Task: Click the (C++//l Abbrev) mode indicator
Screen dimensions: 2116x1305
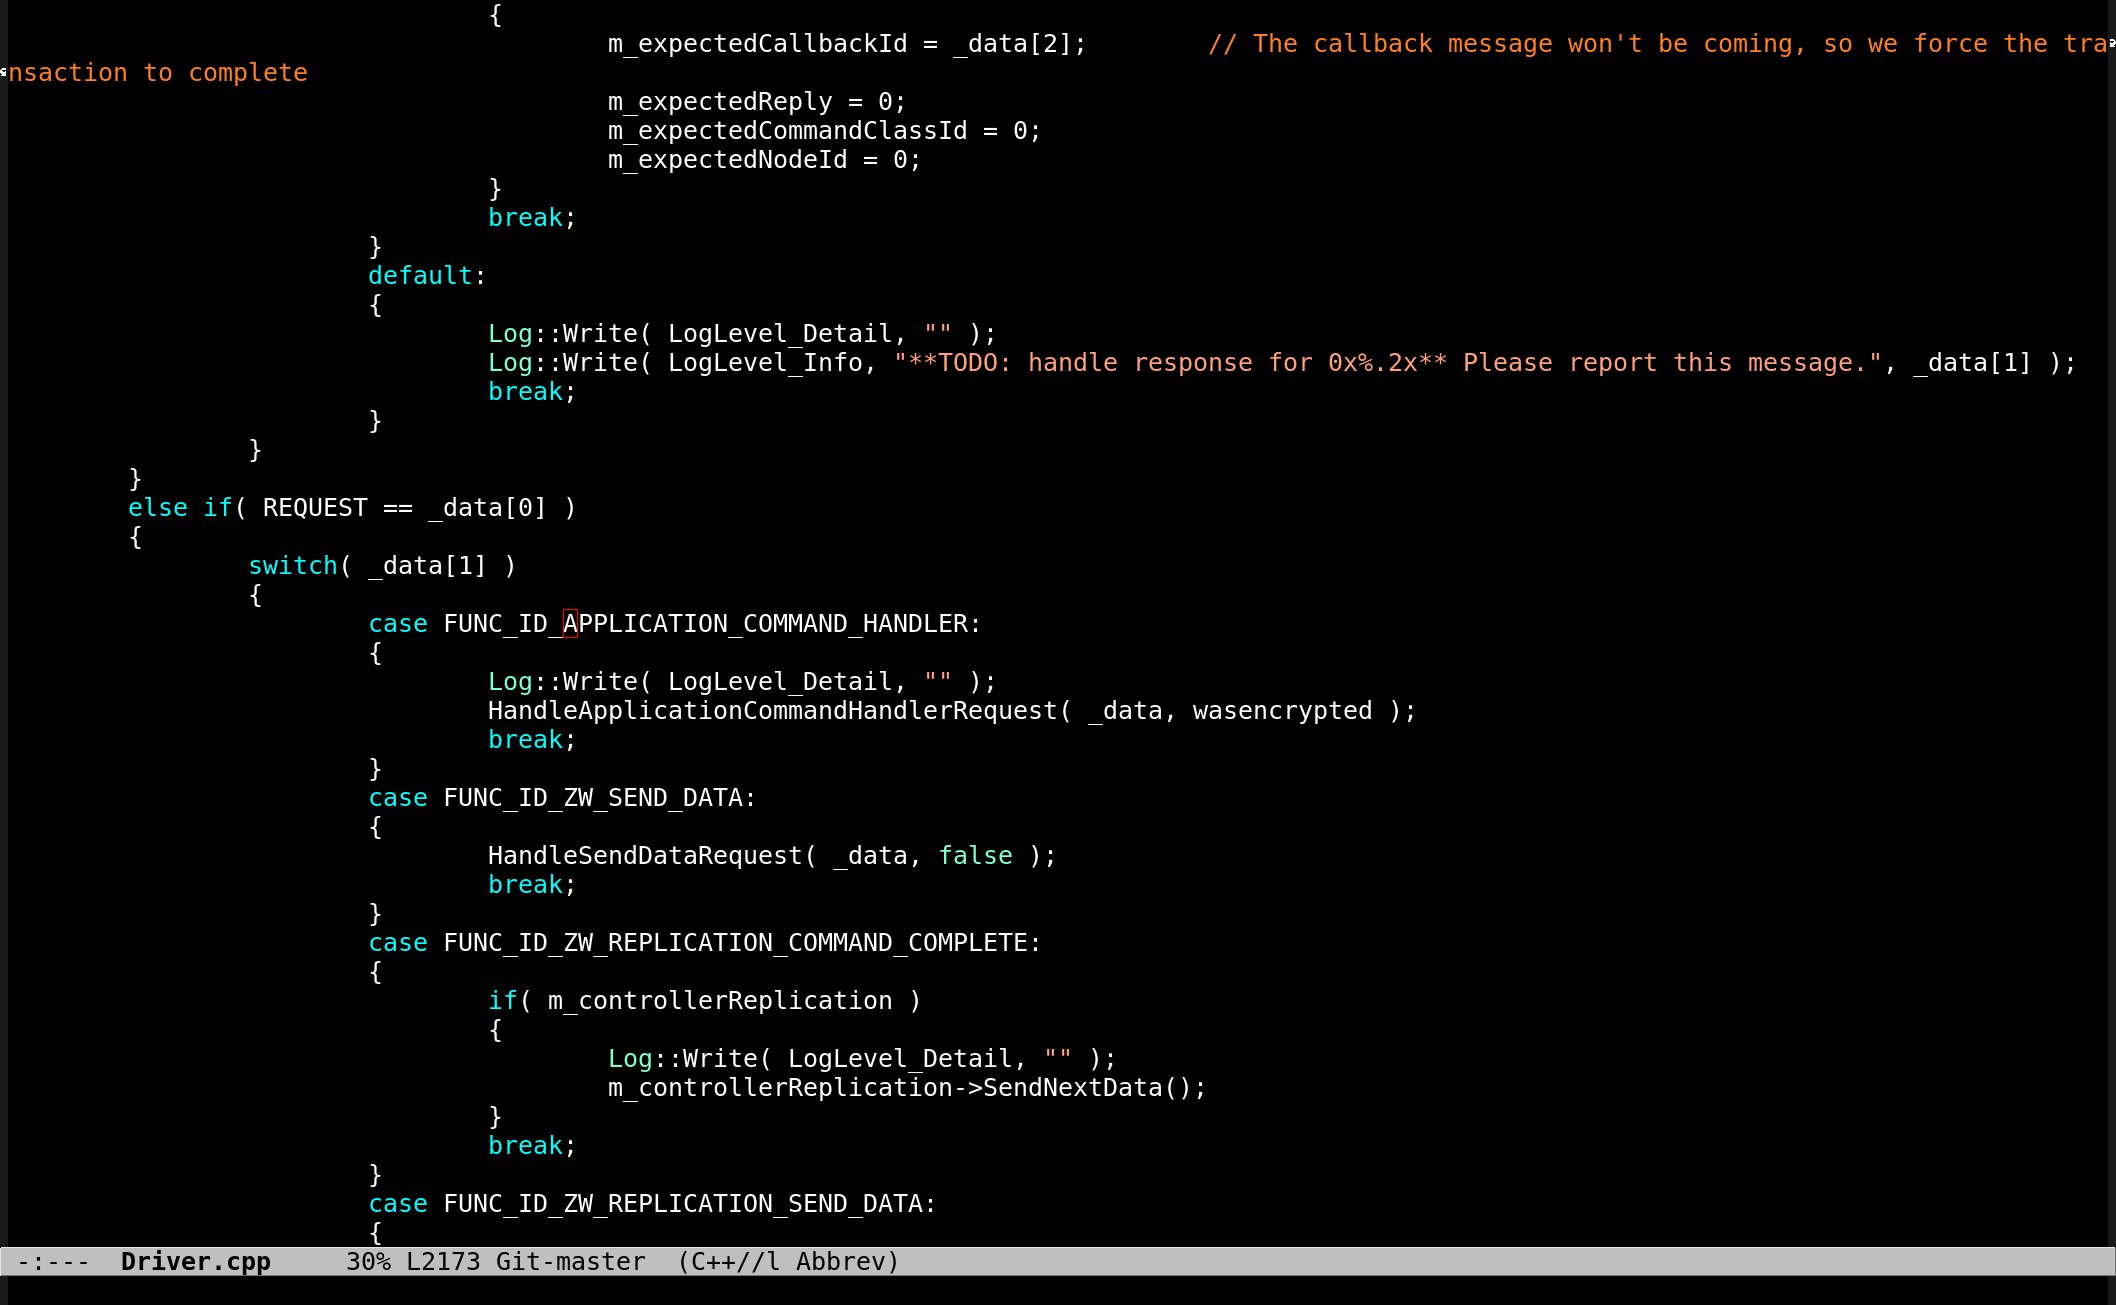Action: [x=788, y=1262]
